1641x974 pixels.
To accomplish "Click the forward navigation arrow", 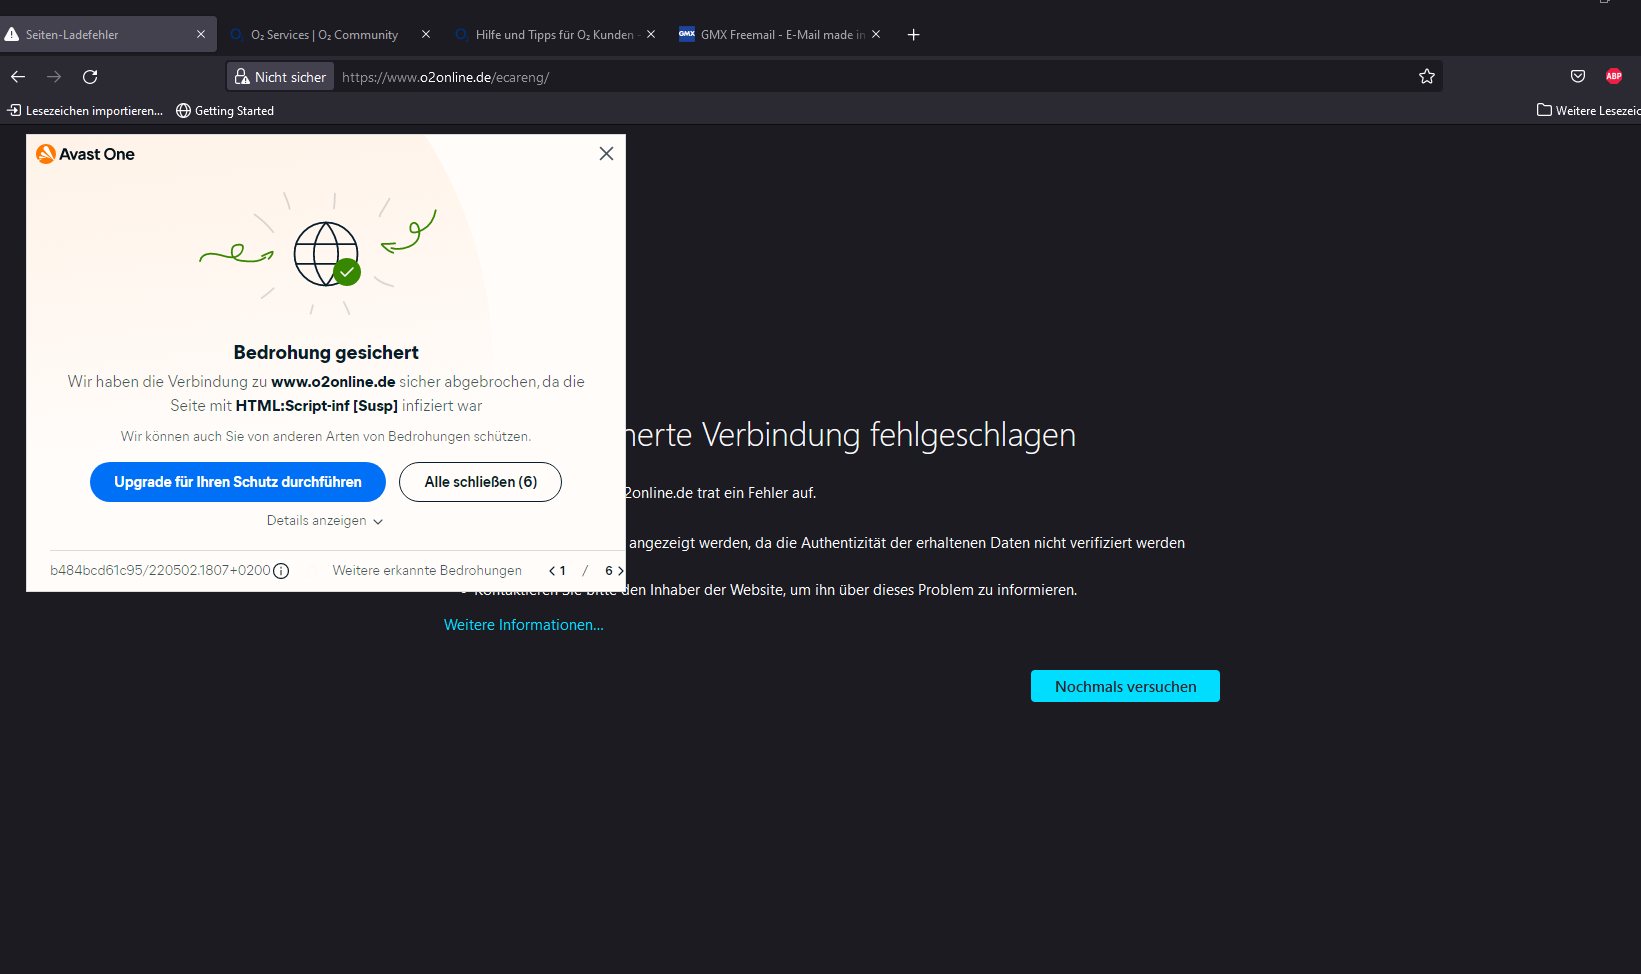I will point(54,77).
